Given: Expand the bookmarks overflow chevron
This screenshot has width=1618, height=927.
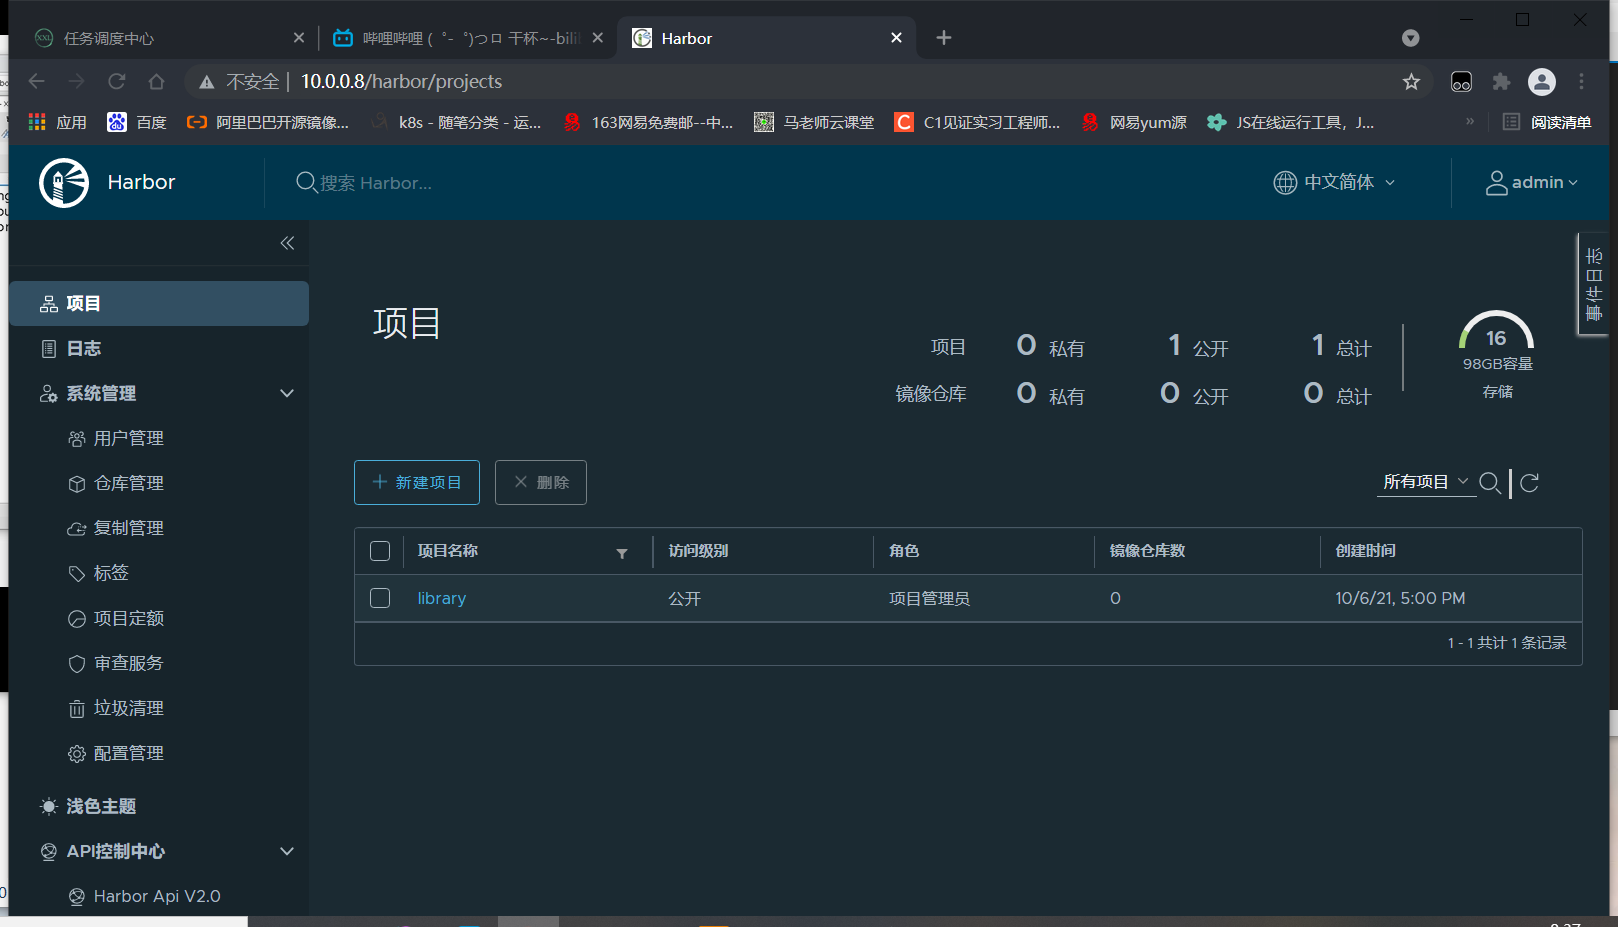Looking at the screenshot, I should pos(1470,121).
